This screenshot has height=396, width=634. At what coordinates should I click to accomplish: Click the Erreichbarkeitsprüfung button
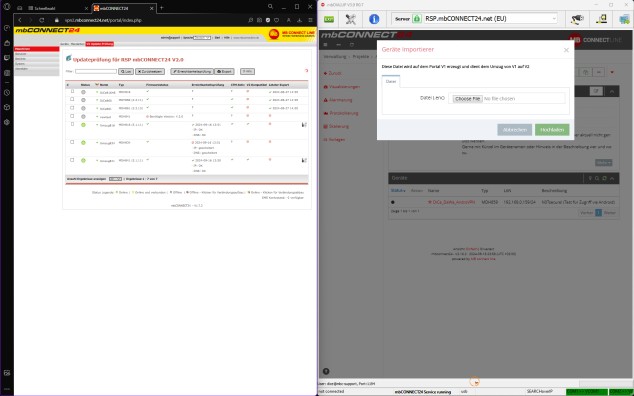[x=192, y=71]
